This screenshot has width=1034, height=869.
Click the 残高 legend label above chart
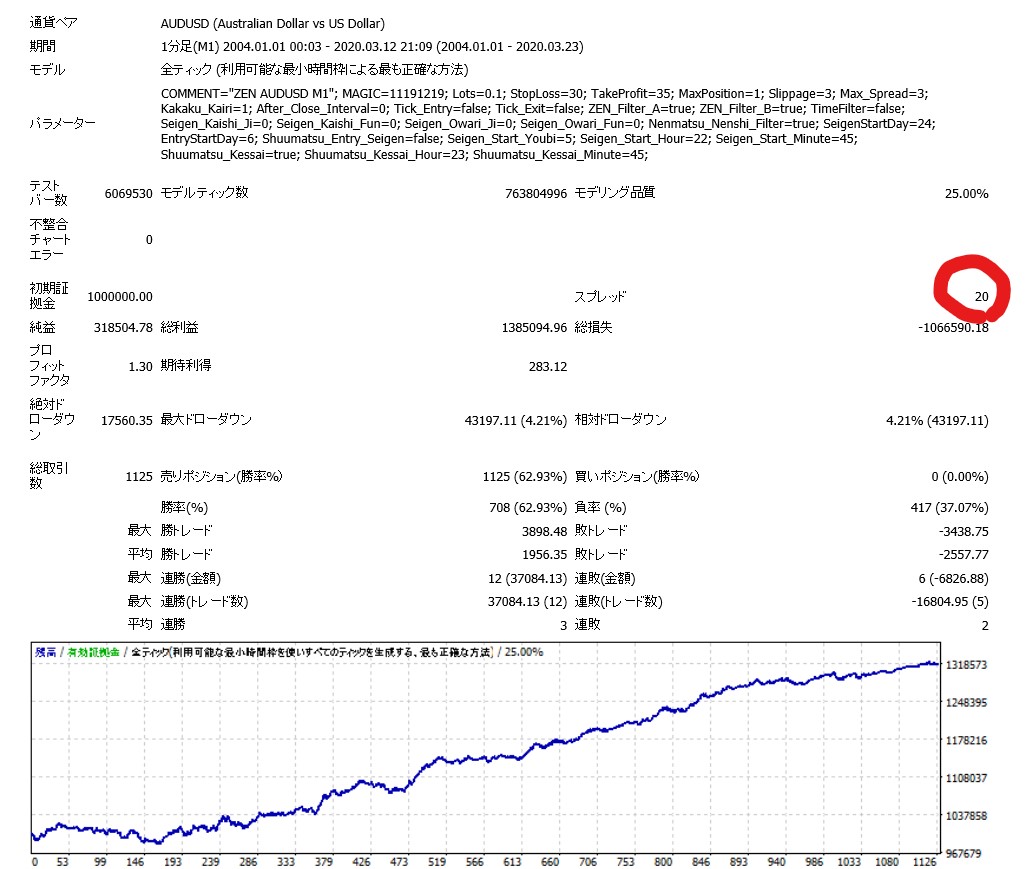pyautogui.click(x=45, y=652)
